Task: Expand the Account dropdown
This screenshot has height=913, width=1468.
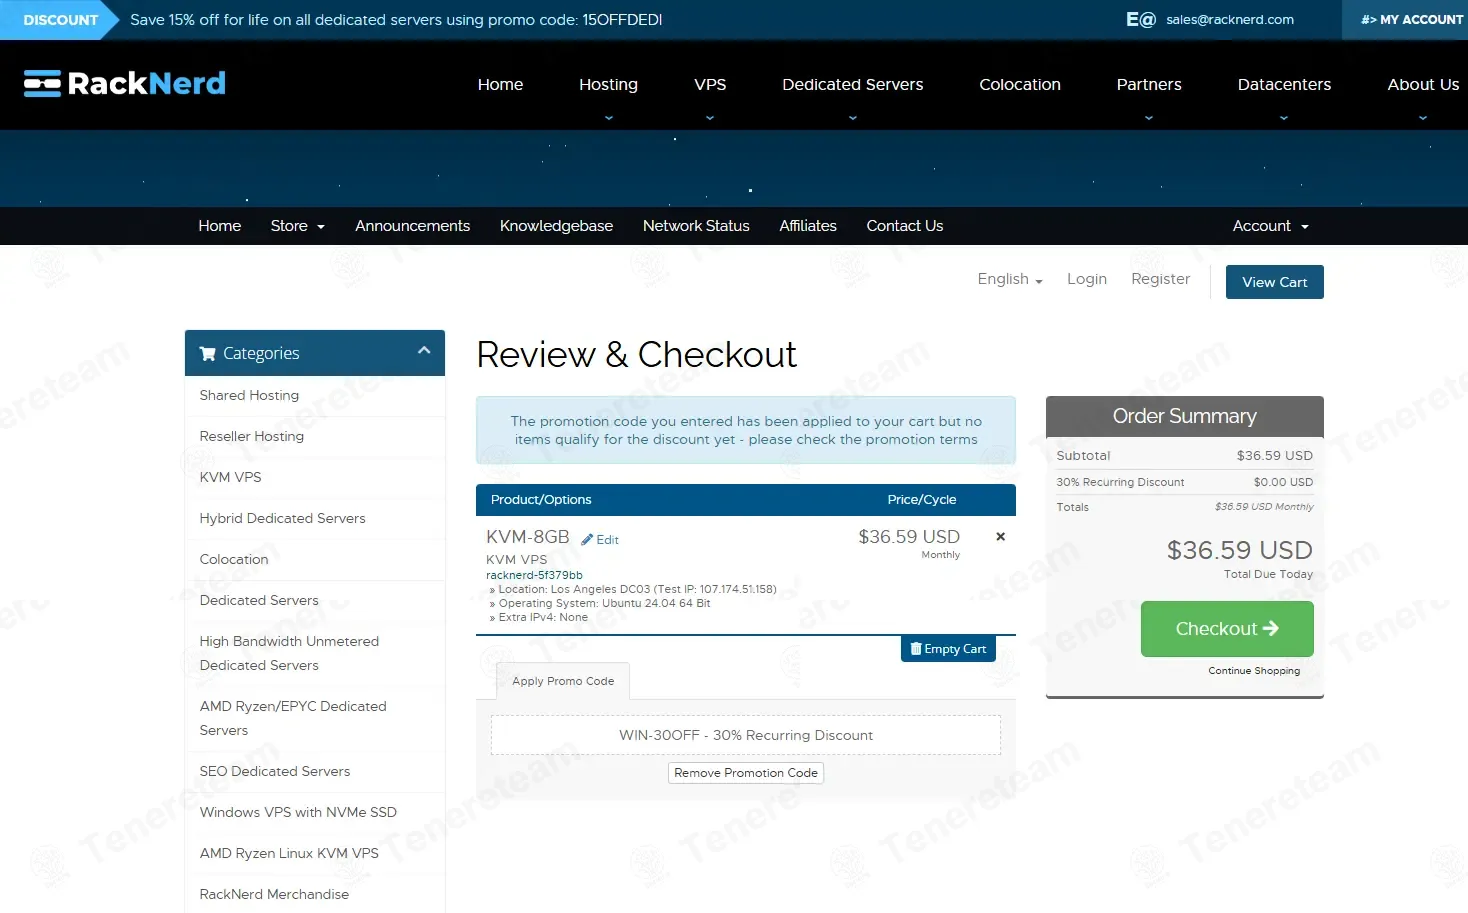Action: click(x=1270, y=226)
